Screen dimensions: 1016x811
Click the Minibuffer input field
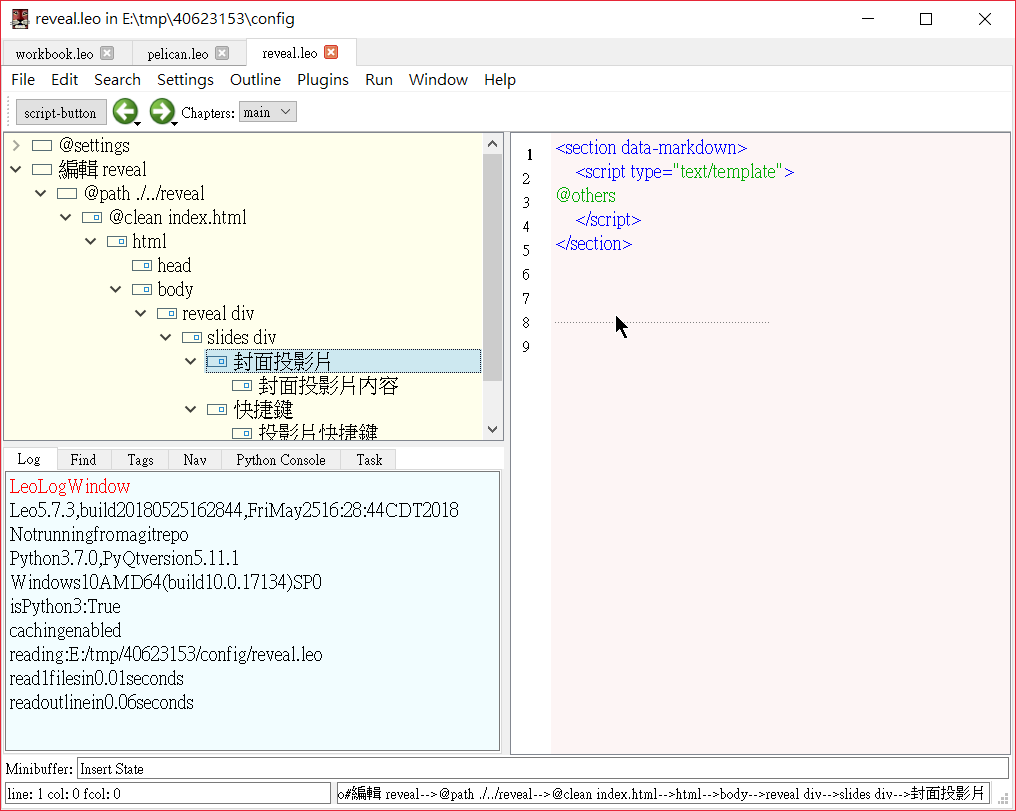[x=542, y=769]
